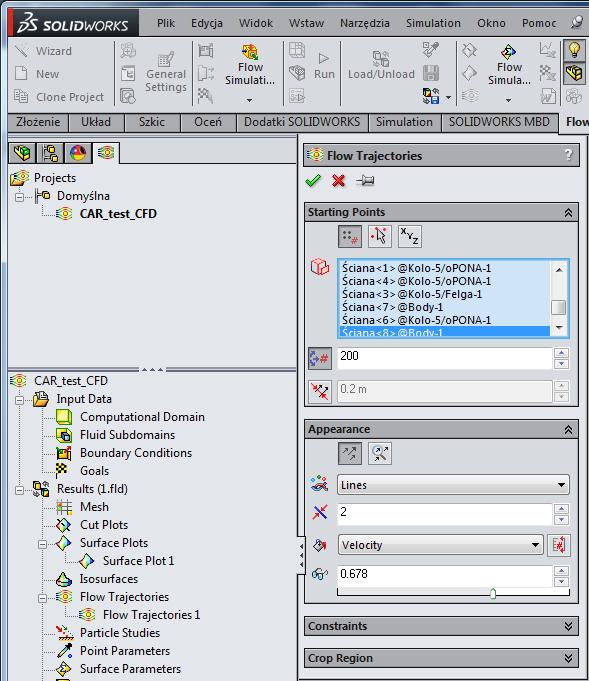The image size is (589, 681).
Task: Open General Settings
Action: (165, 73)
